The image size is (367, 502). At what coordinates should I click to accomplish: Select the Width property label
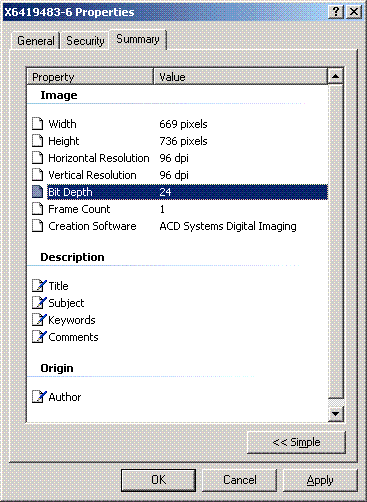point(62,124)
